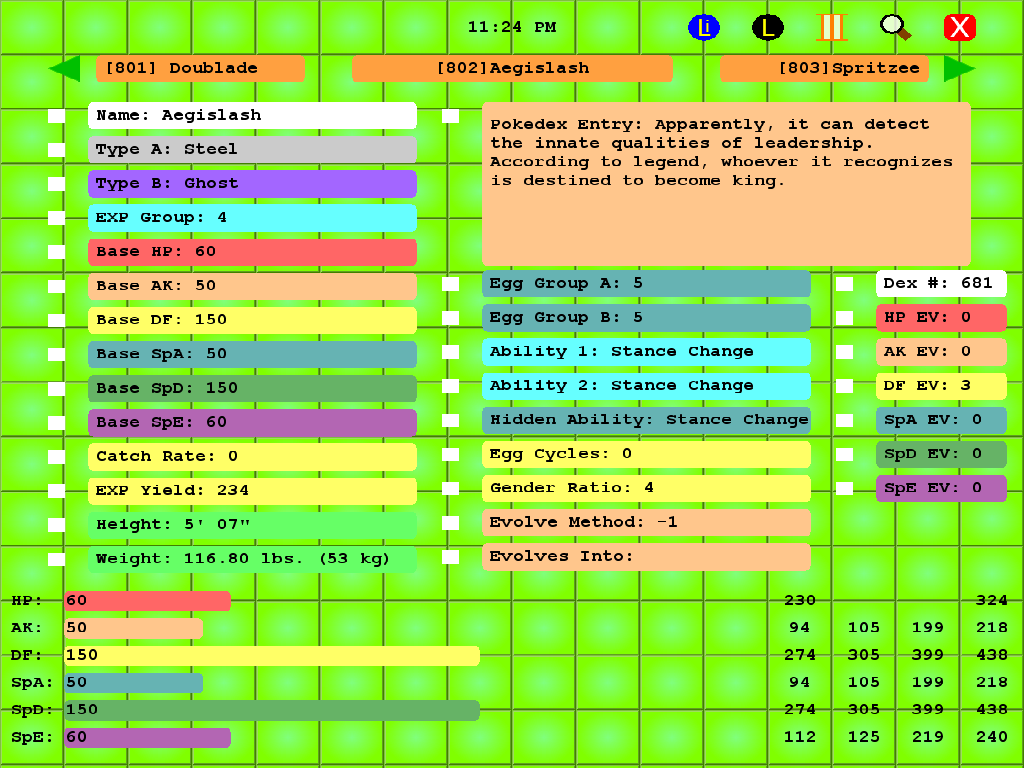Edit Ability 1: Stance Change field
Viewport: 1024px width, 768px height.
647,351
